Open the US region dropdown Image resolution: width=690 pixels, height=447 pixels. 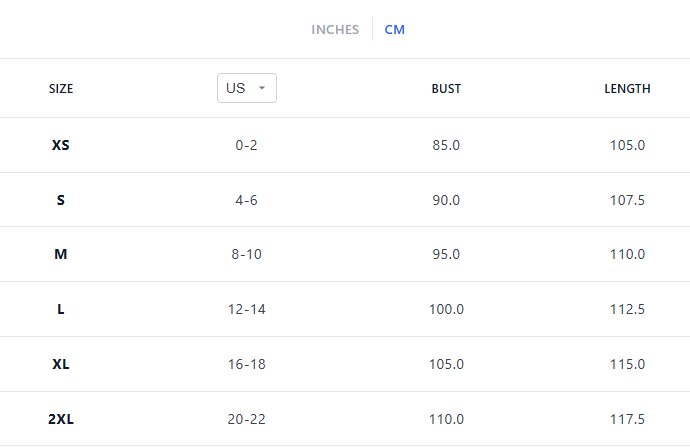pyautogui.click(x=246, y=88)
